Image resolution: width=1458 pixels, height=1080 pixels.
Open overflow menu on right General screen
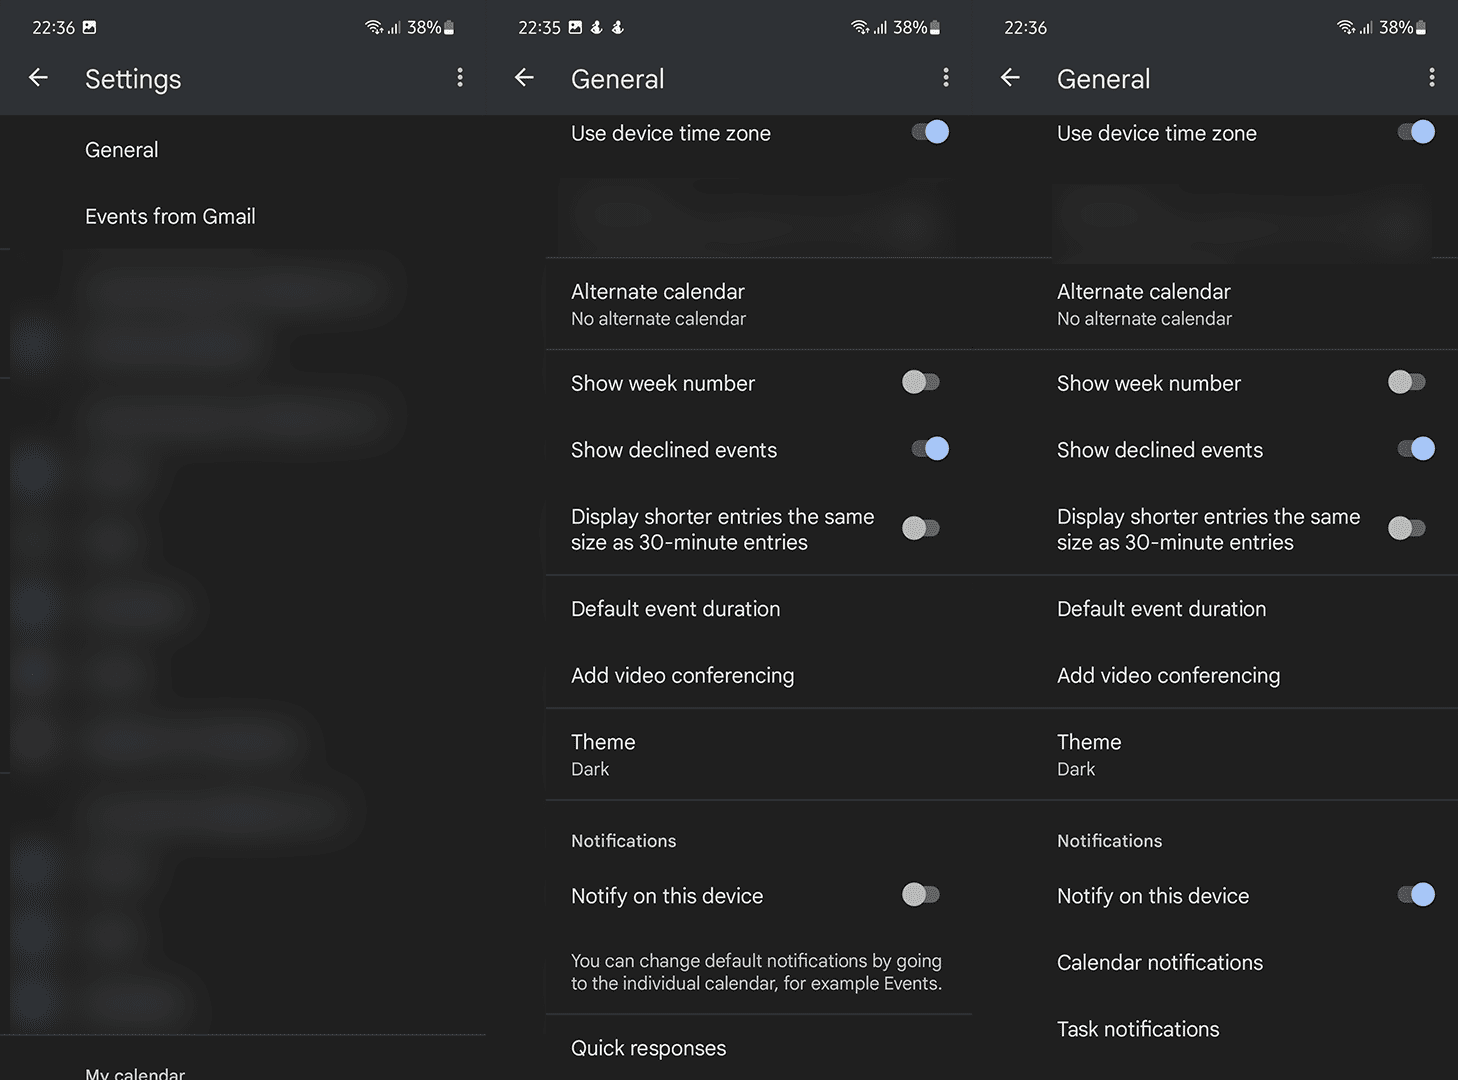tap(1432, 78)
